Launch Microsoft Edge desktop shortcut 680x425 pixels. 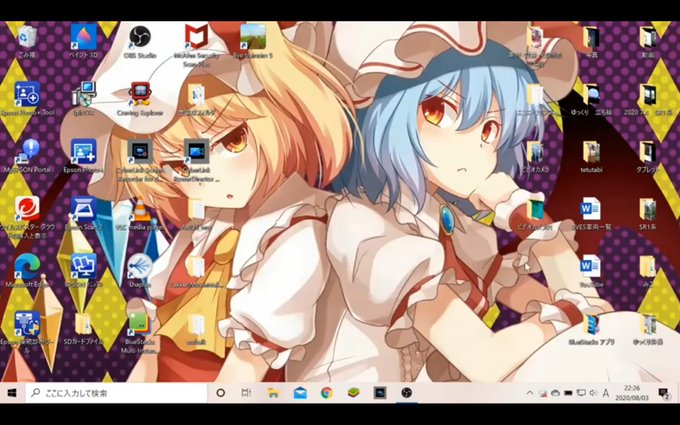coord(27,266)
